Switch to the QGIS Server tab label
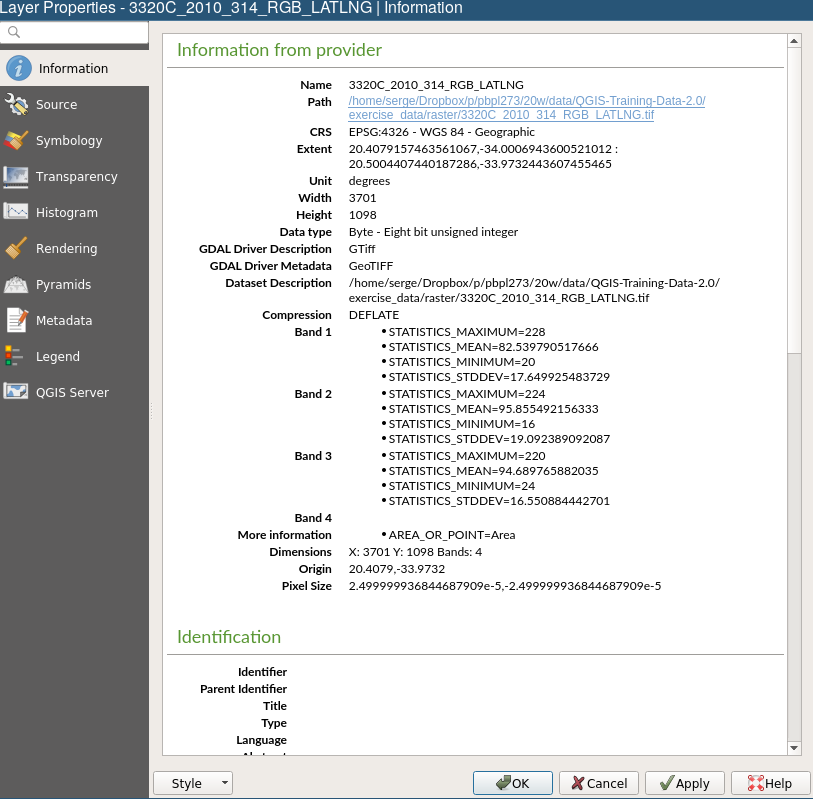 [72, 393]
